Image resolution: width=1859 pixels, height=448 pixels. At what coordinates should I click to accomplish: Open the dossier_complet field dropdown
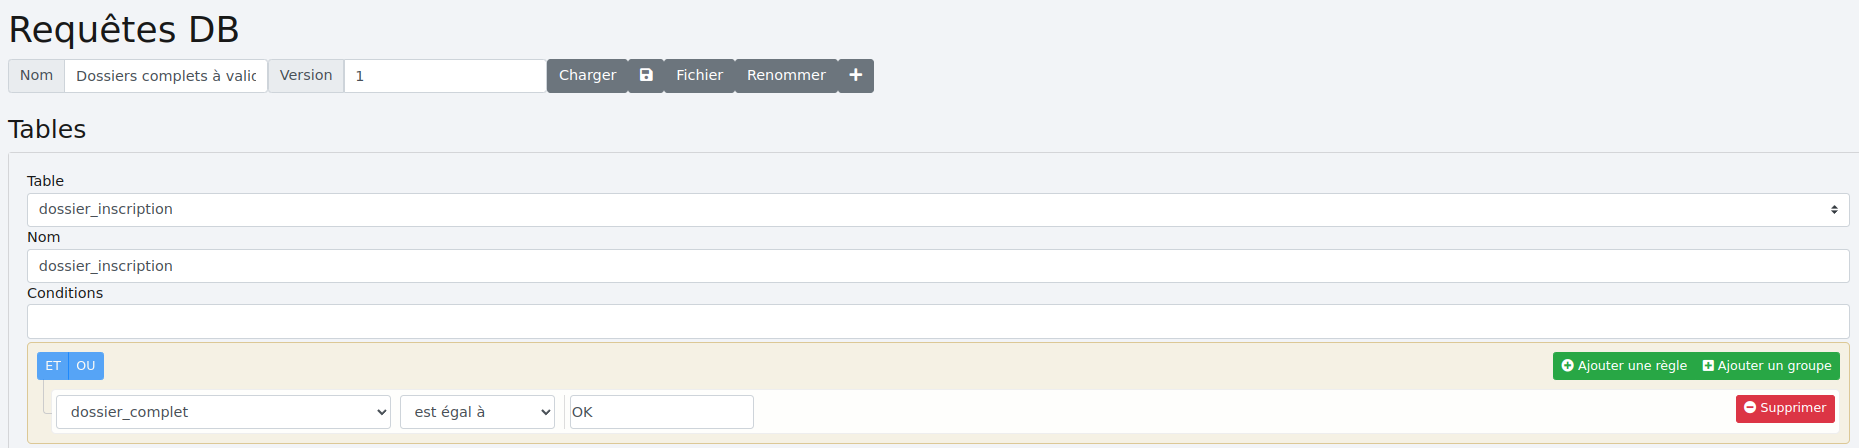(x=223, y=412)
